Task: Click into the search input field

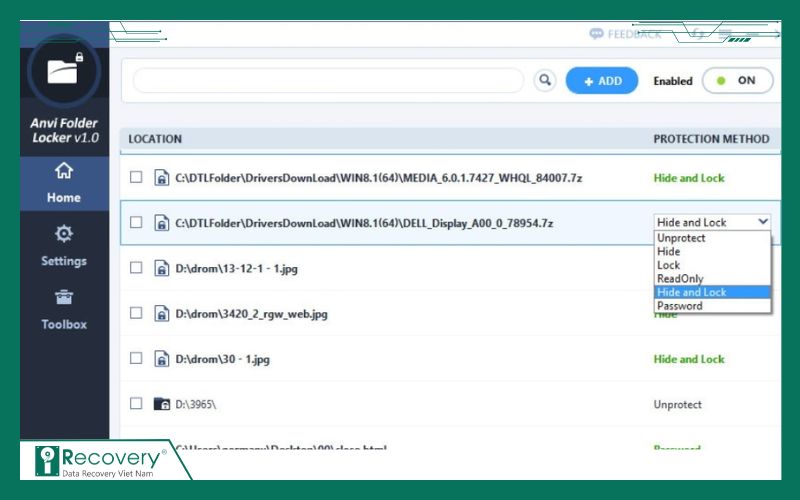Action: click(328, 81)
